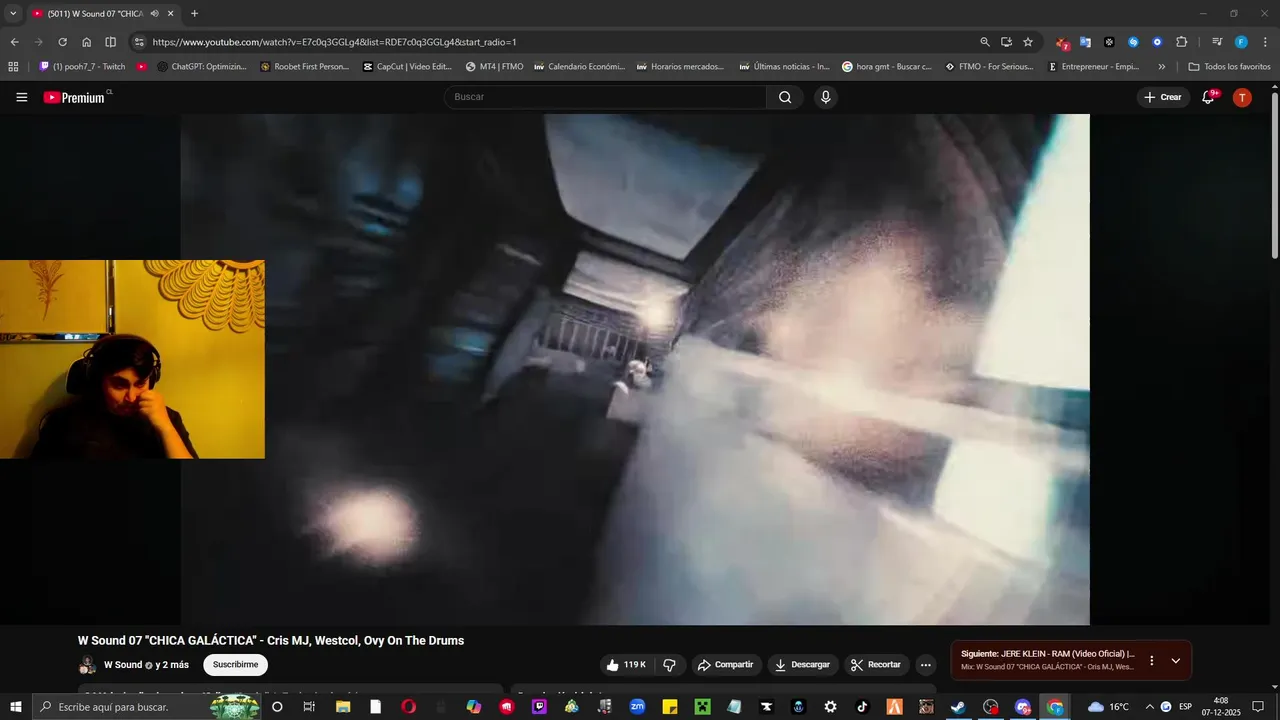Click the main video player frame
The height and width of the screenshot is (720, 1280).
click(x=635, y=369)
